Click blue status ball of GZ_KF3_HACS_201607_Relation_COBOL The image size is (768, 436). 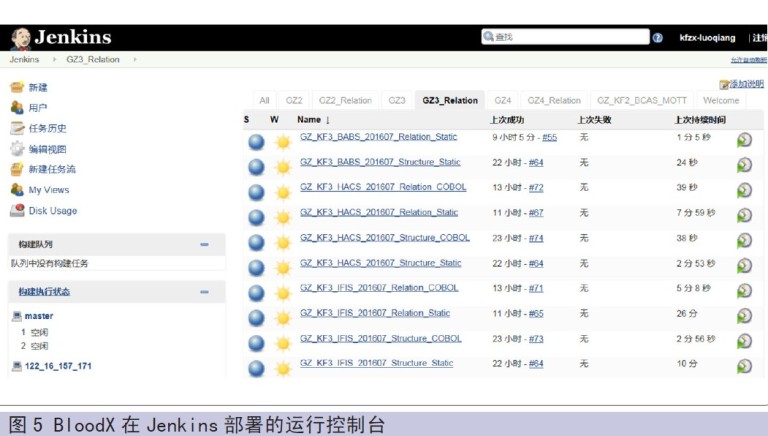pos(256,193)
